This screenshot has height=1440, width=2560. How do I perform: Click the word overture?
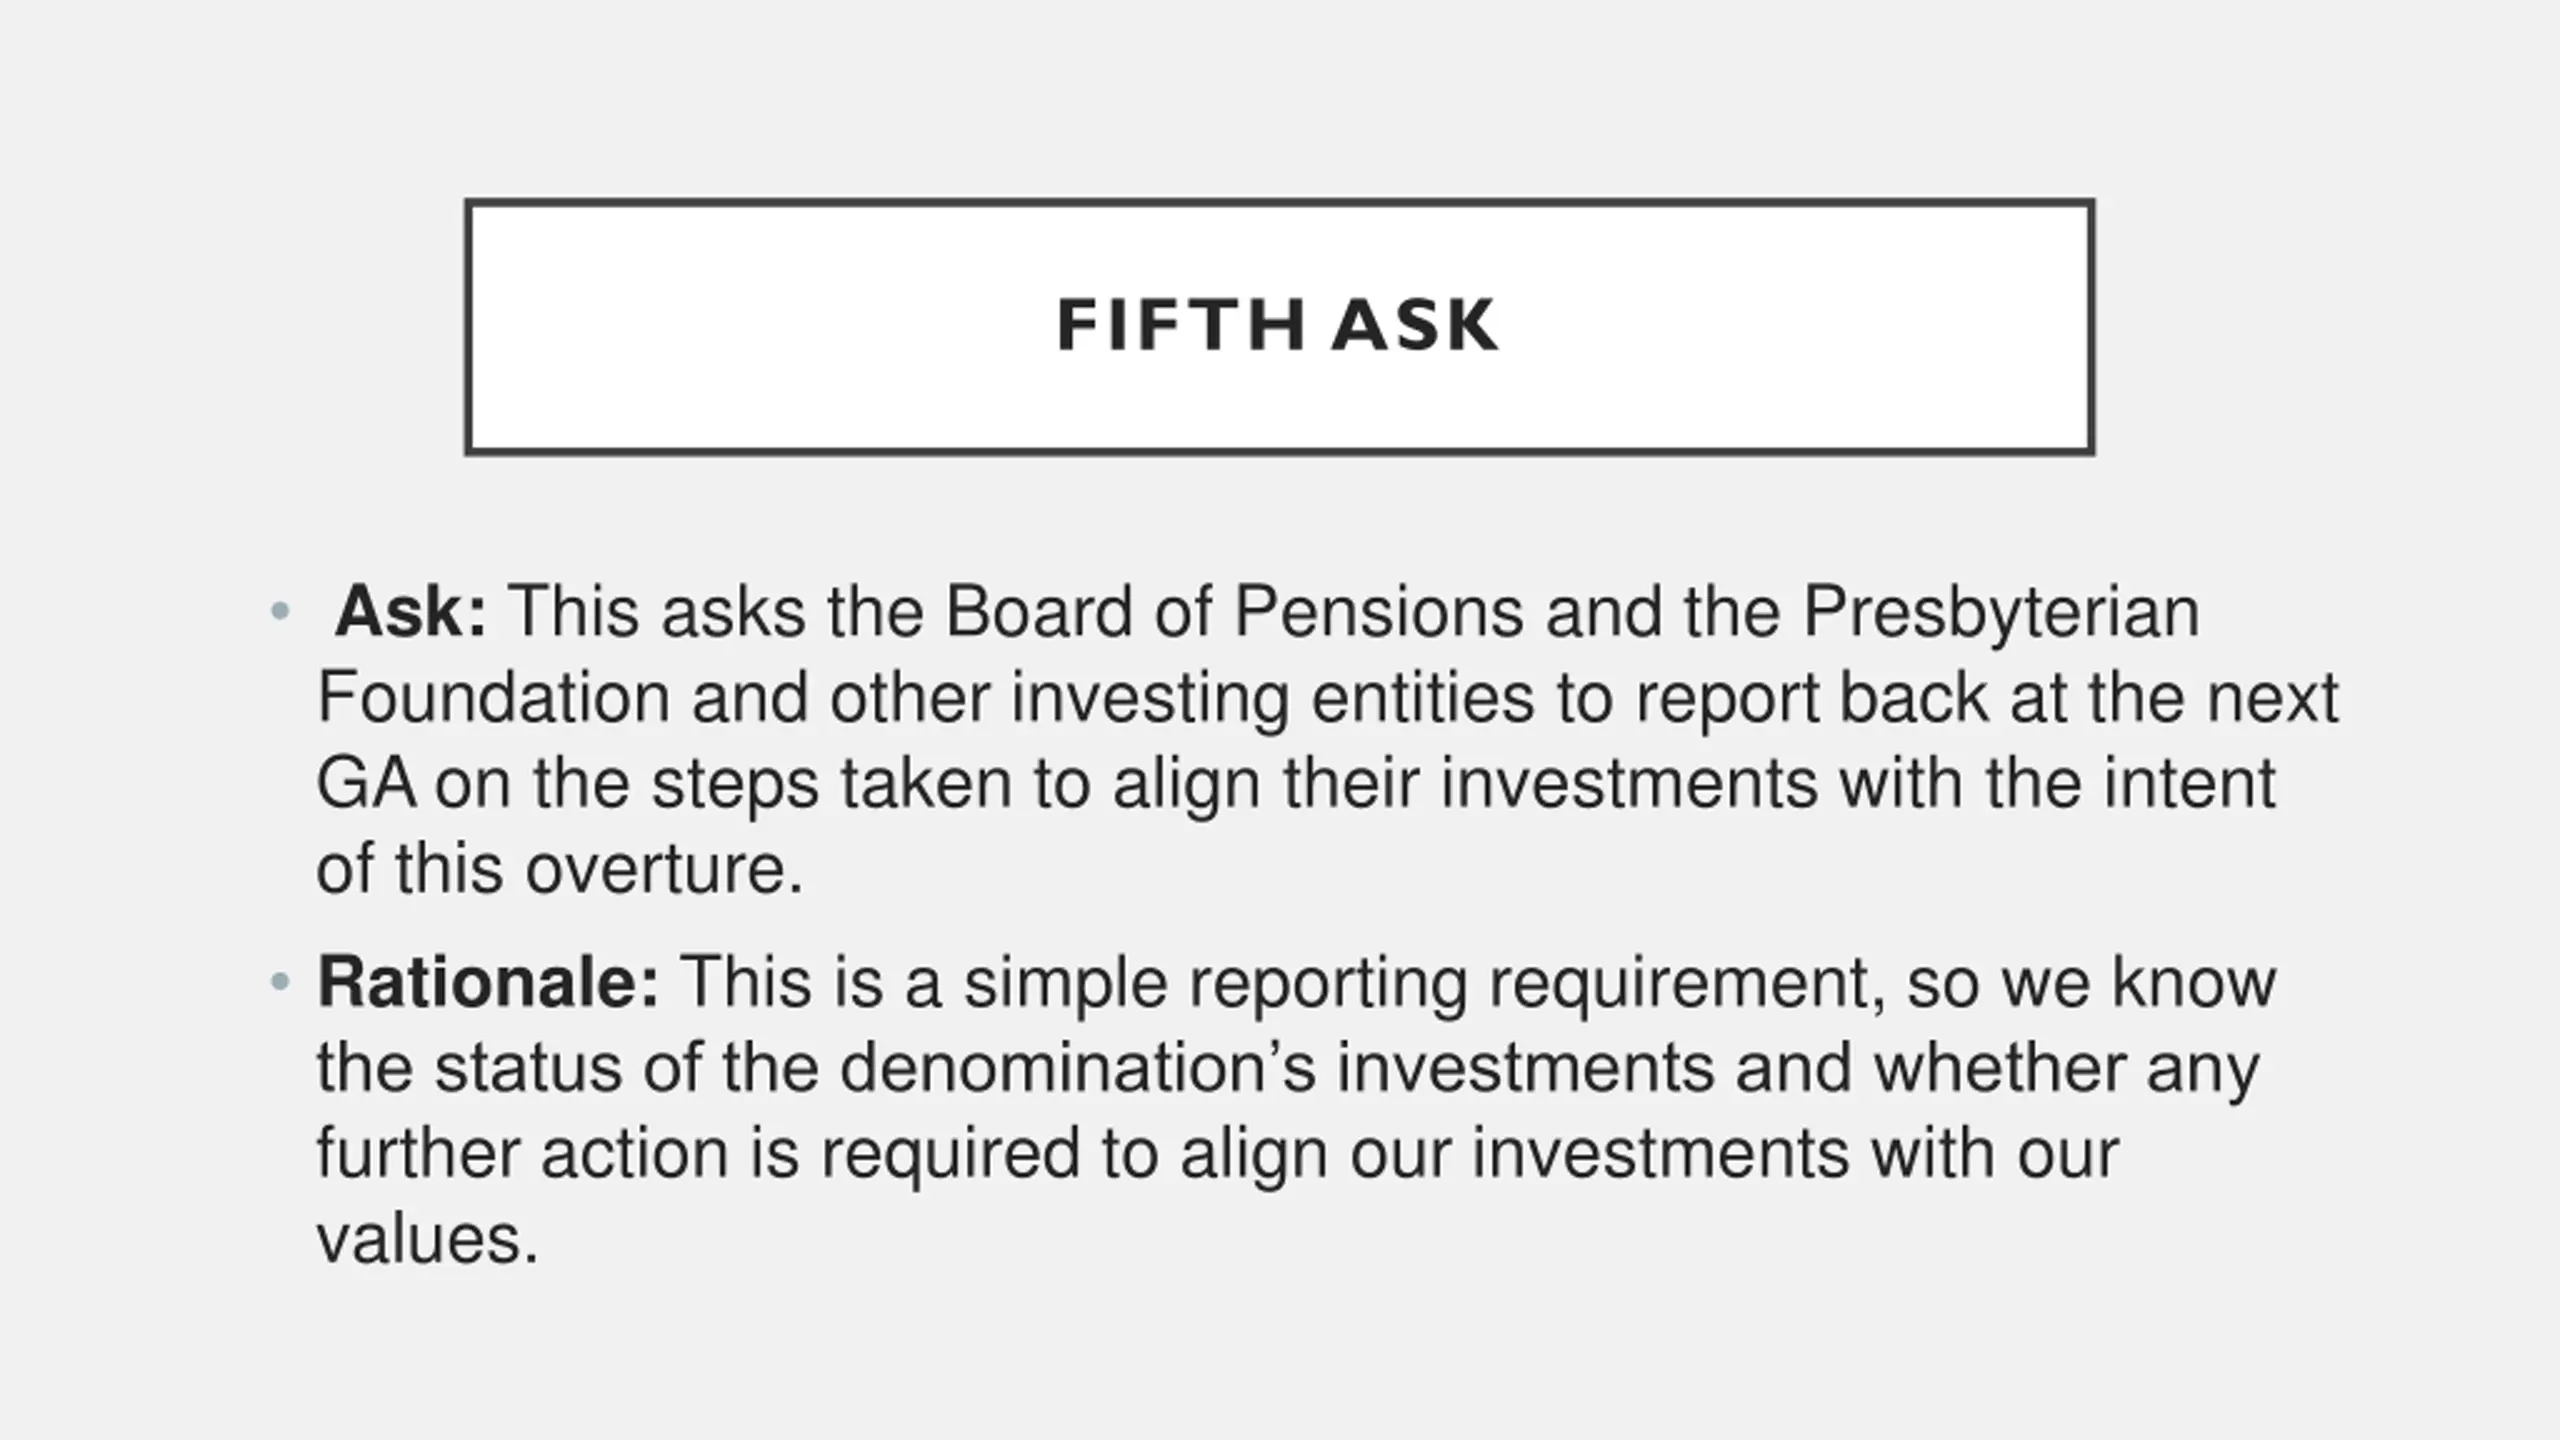pos(665,868)
